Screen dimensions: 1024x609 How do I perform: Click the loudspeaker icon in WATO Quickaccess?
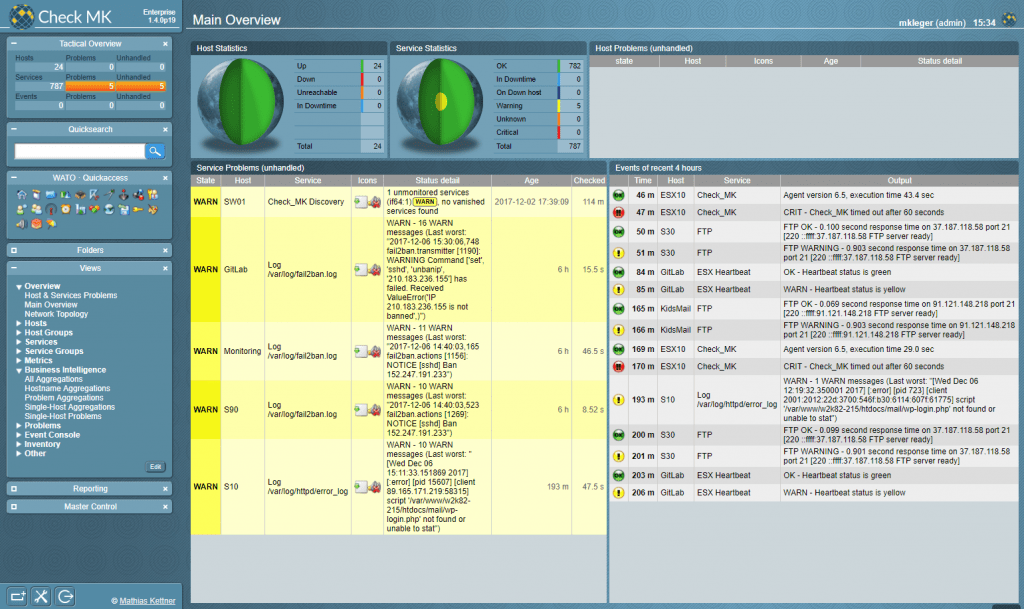tap(22, 224)
